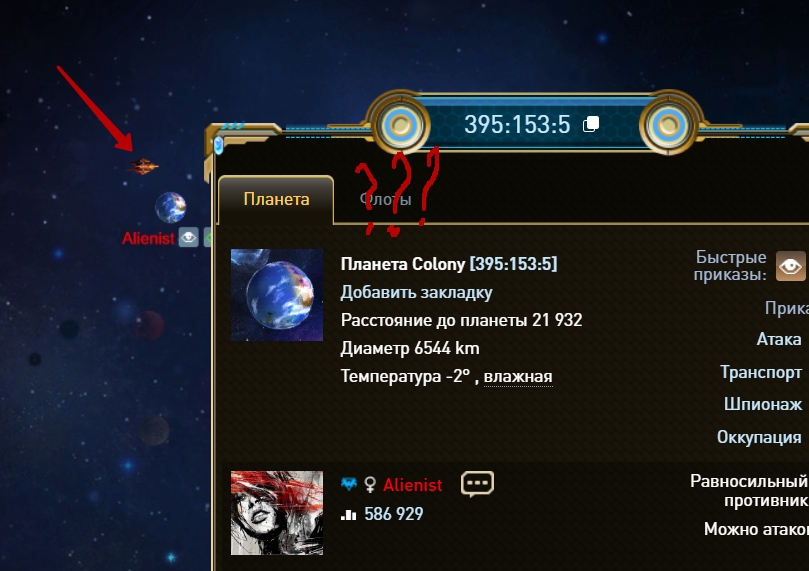
Task: Switch to the Планета tab
Action: pos(276,199)
